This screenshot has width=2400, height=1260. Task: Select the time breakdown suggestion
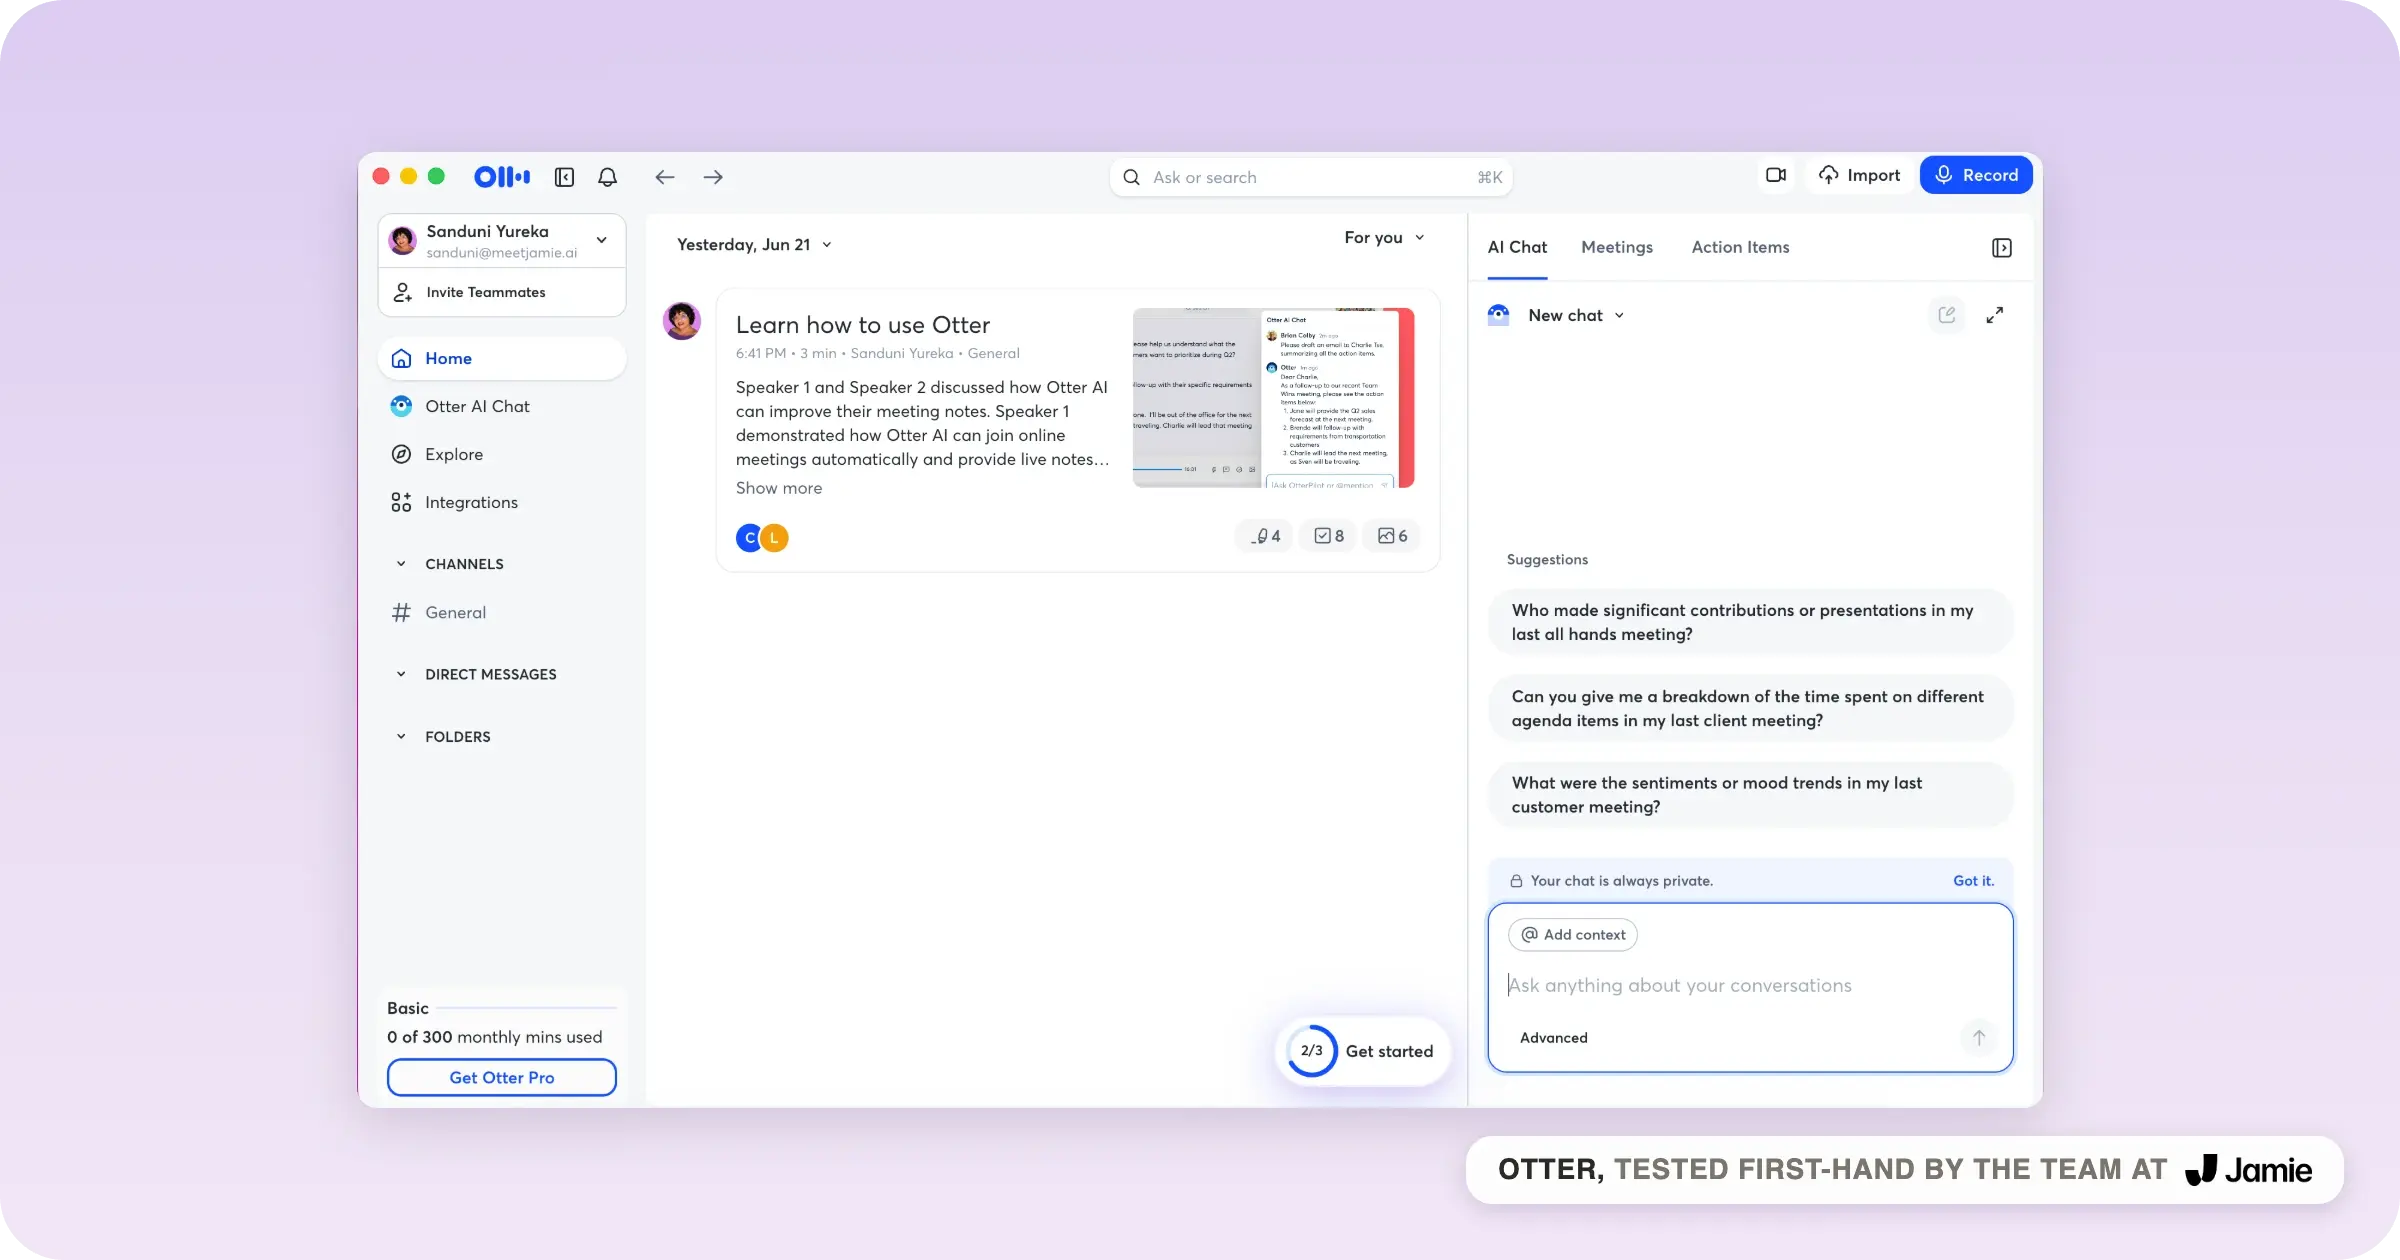pos(1750,708)
